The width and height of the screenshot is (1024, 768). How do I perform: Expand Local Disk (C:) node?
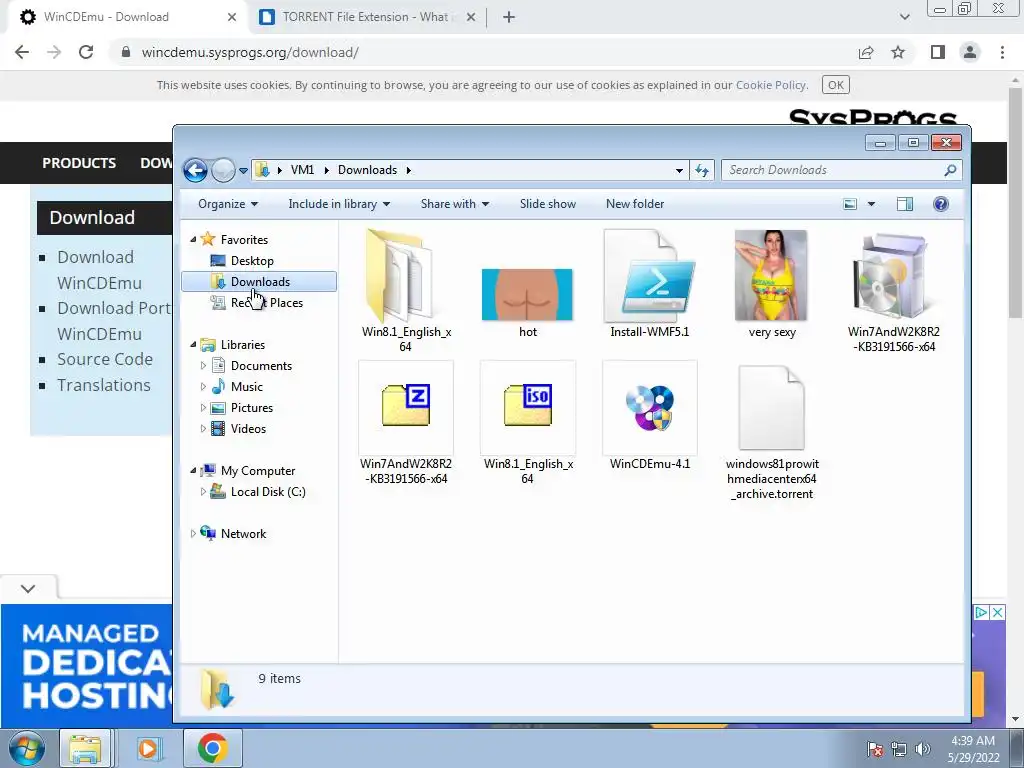coord(203,492)
